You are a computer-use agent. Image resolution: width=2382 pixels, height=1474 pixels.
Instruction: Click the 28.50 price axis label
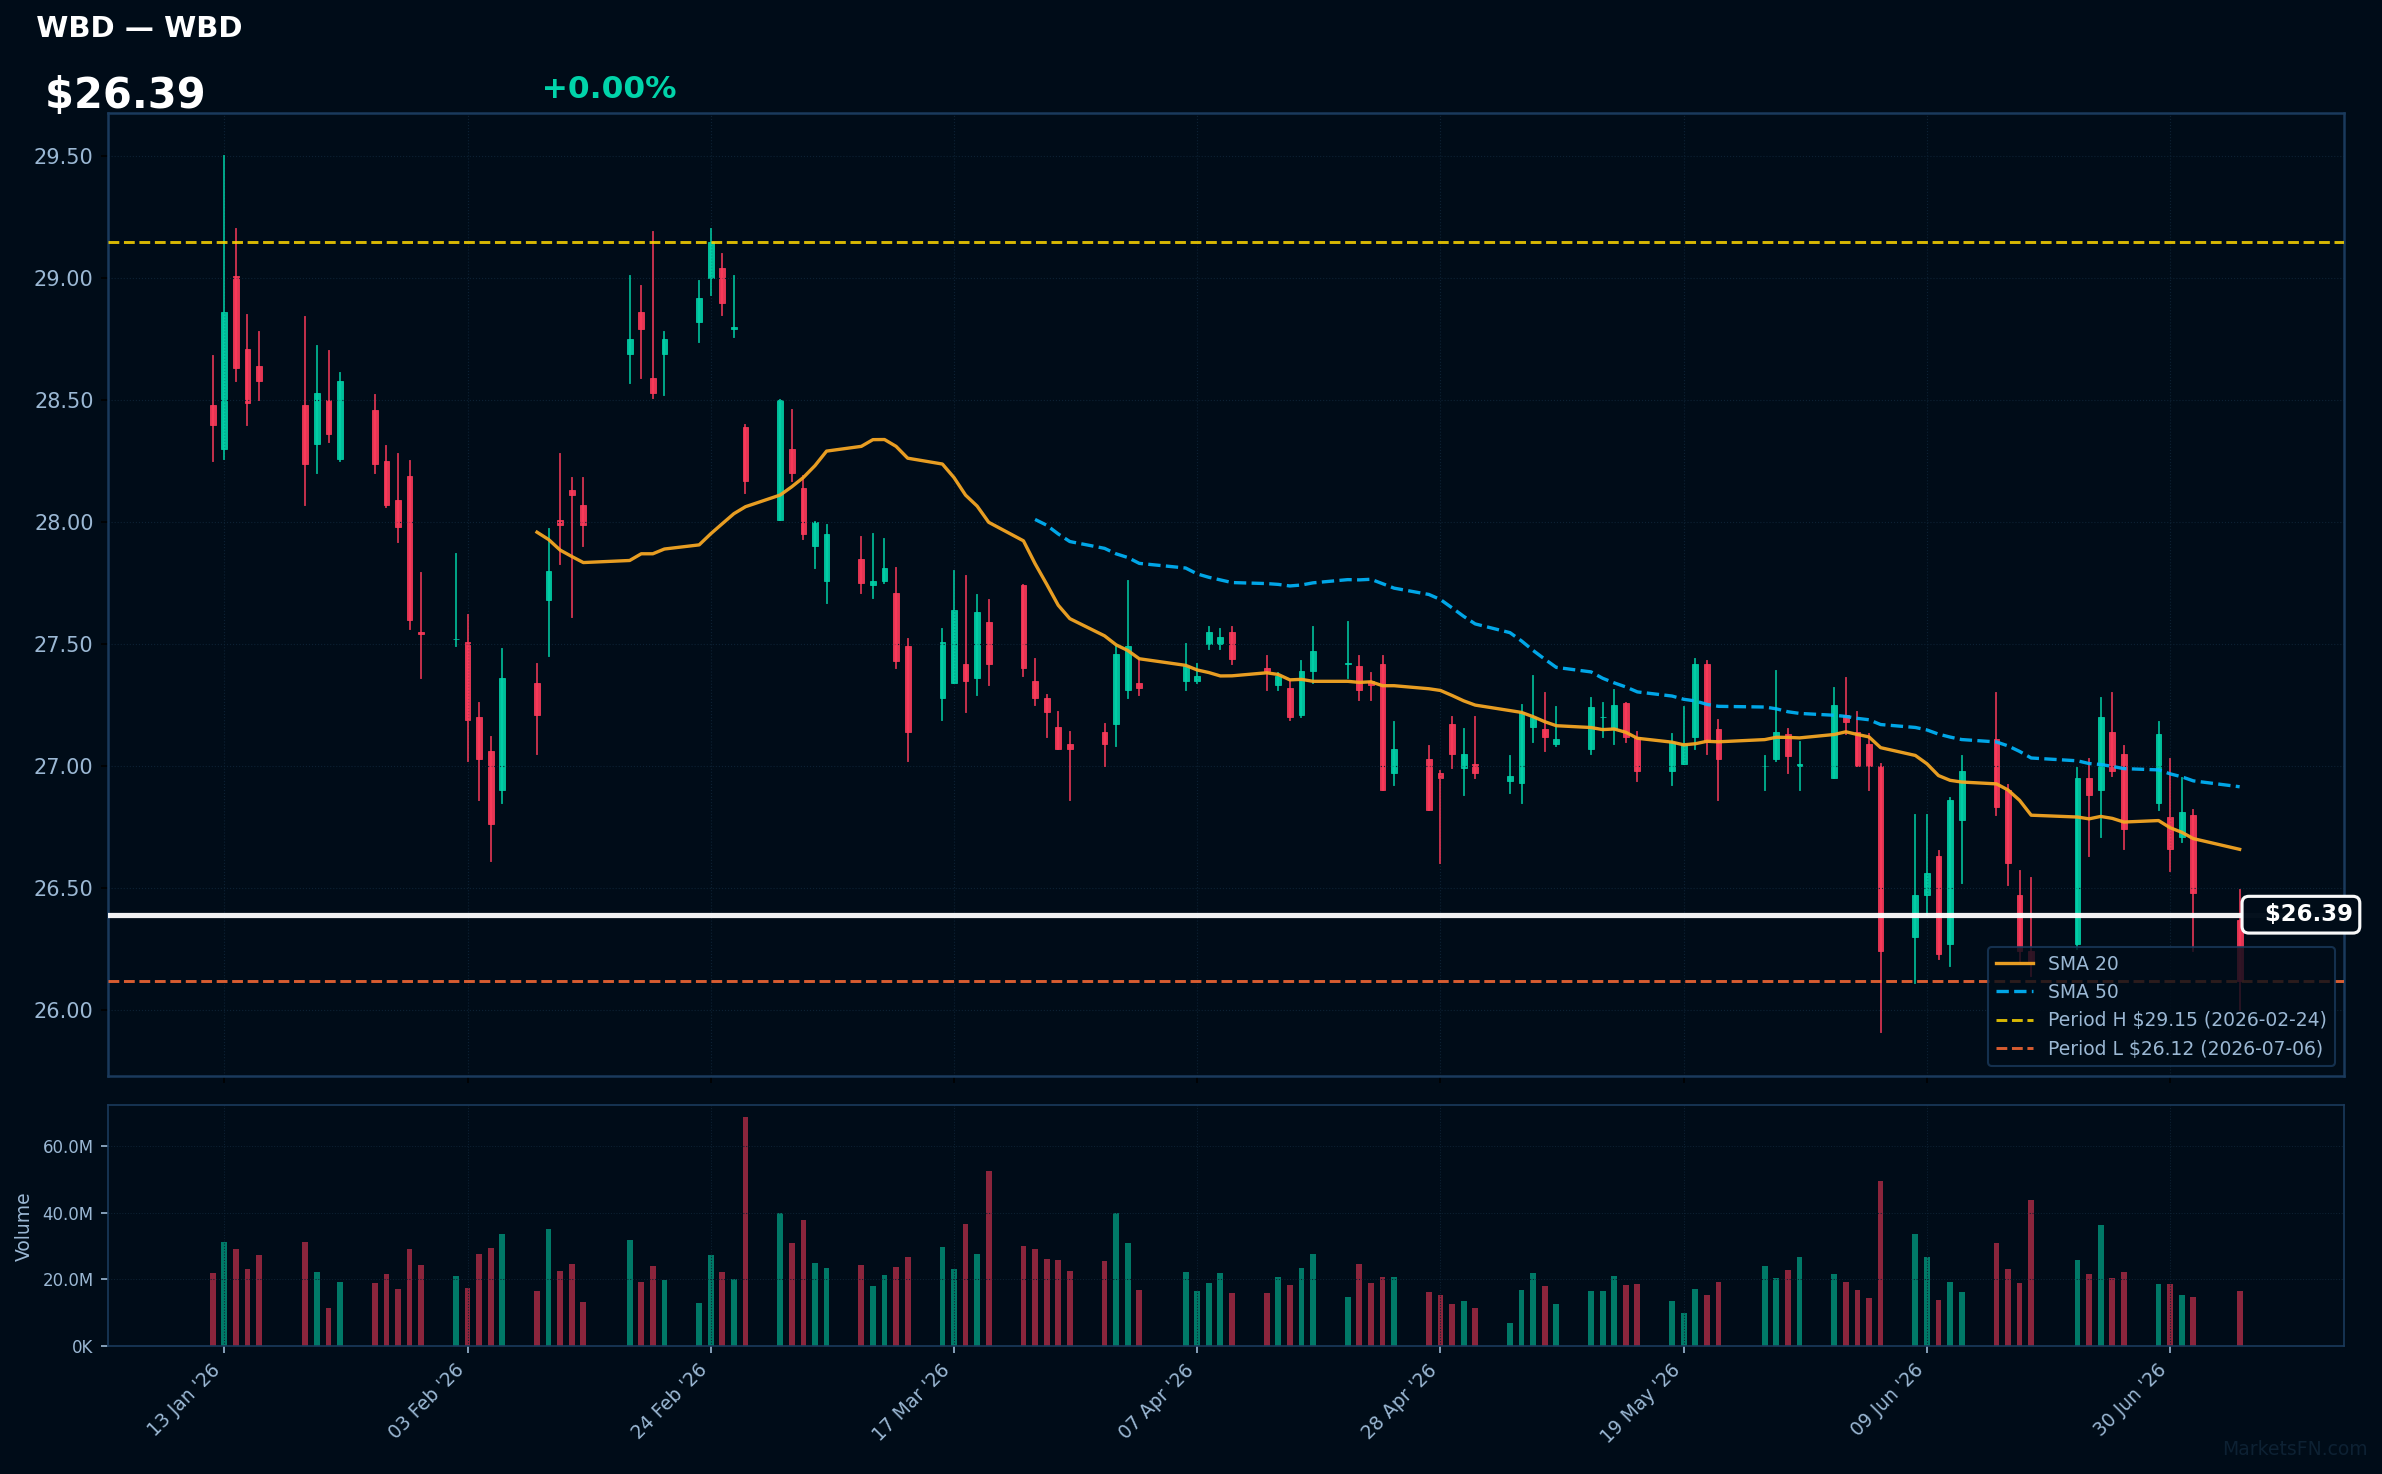pos(63,401)
